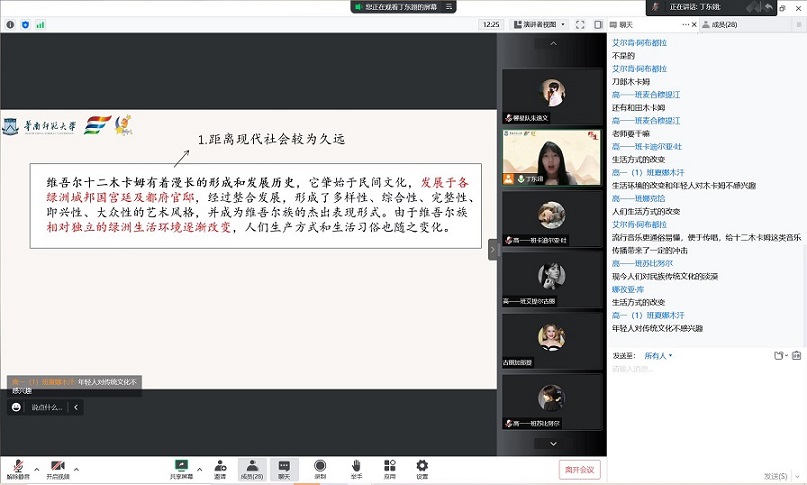Screen dimensions: 807x485
Task: Open the apps icon in toolbar
Action: (x=389, y=467)
